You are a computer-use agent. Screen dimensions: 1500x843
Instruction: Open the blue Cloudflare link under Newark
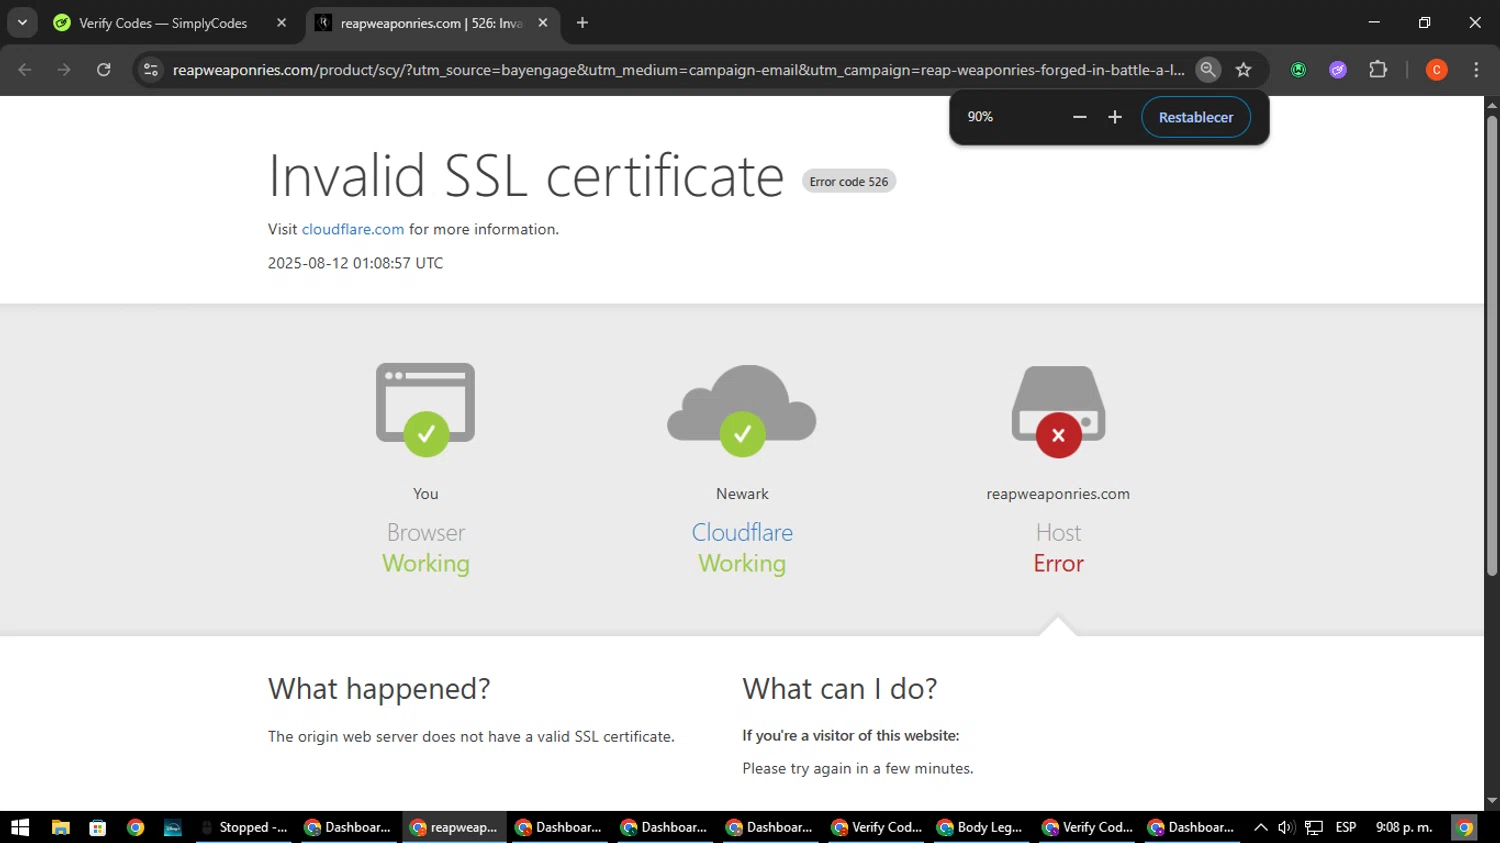(x=742, y=532)
